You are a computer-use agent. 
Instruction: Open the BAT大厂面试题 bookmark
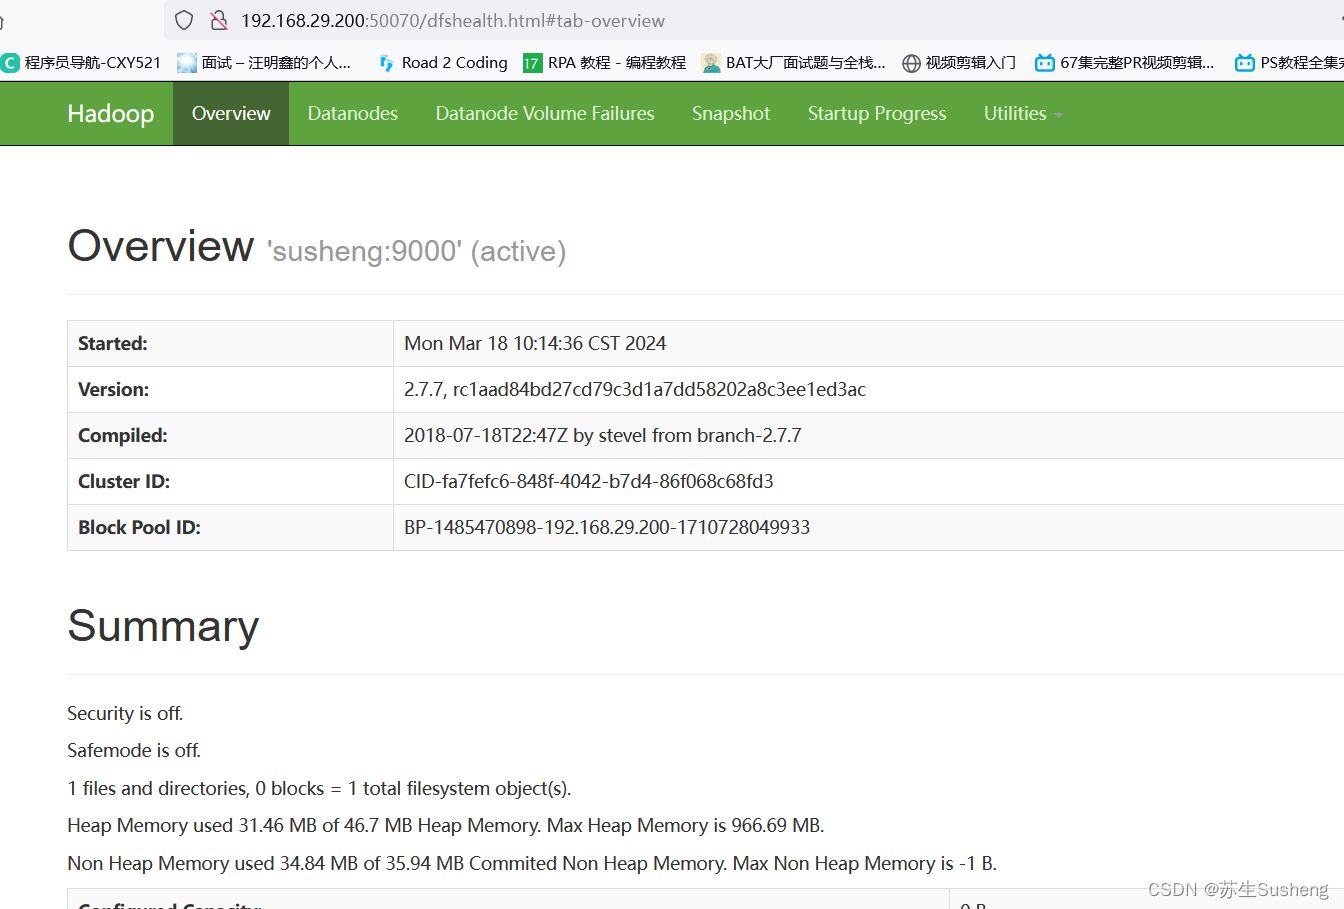click(x=794, y=63)
